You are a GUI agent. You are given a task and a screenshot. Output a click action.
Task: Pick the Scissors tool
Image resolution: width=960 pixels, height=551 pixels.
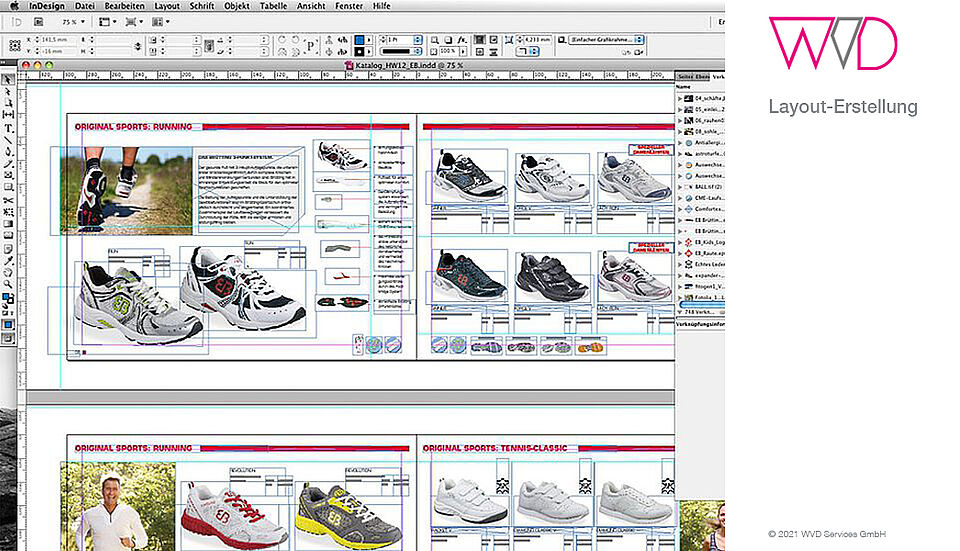7,199
